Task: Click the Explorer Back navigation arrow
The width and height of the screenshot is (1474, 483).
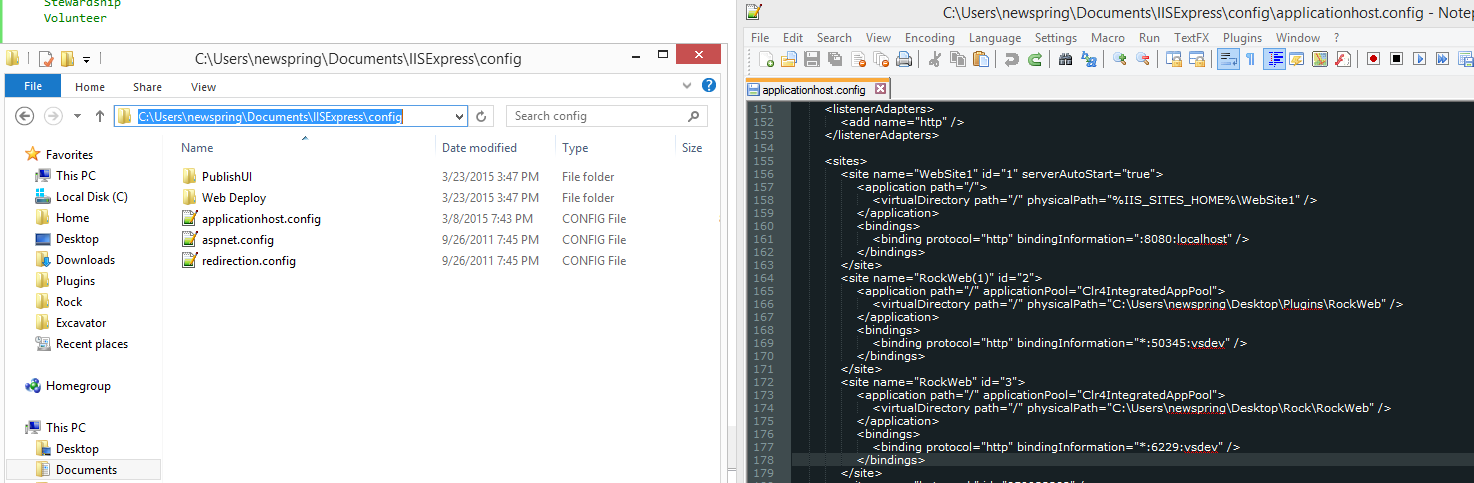Action: [26, 116]
